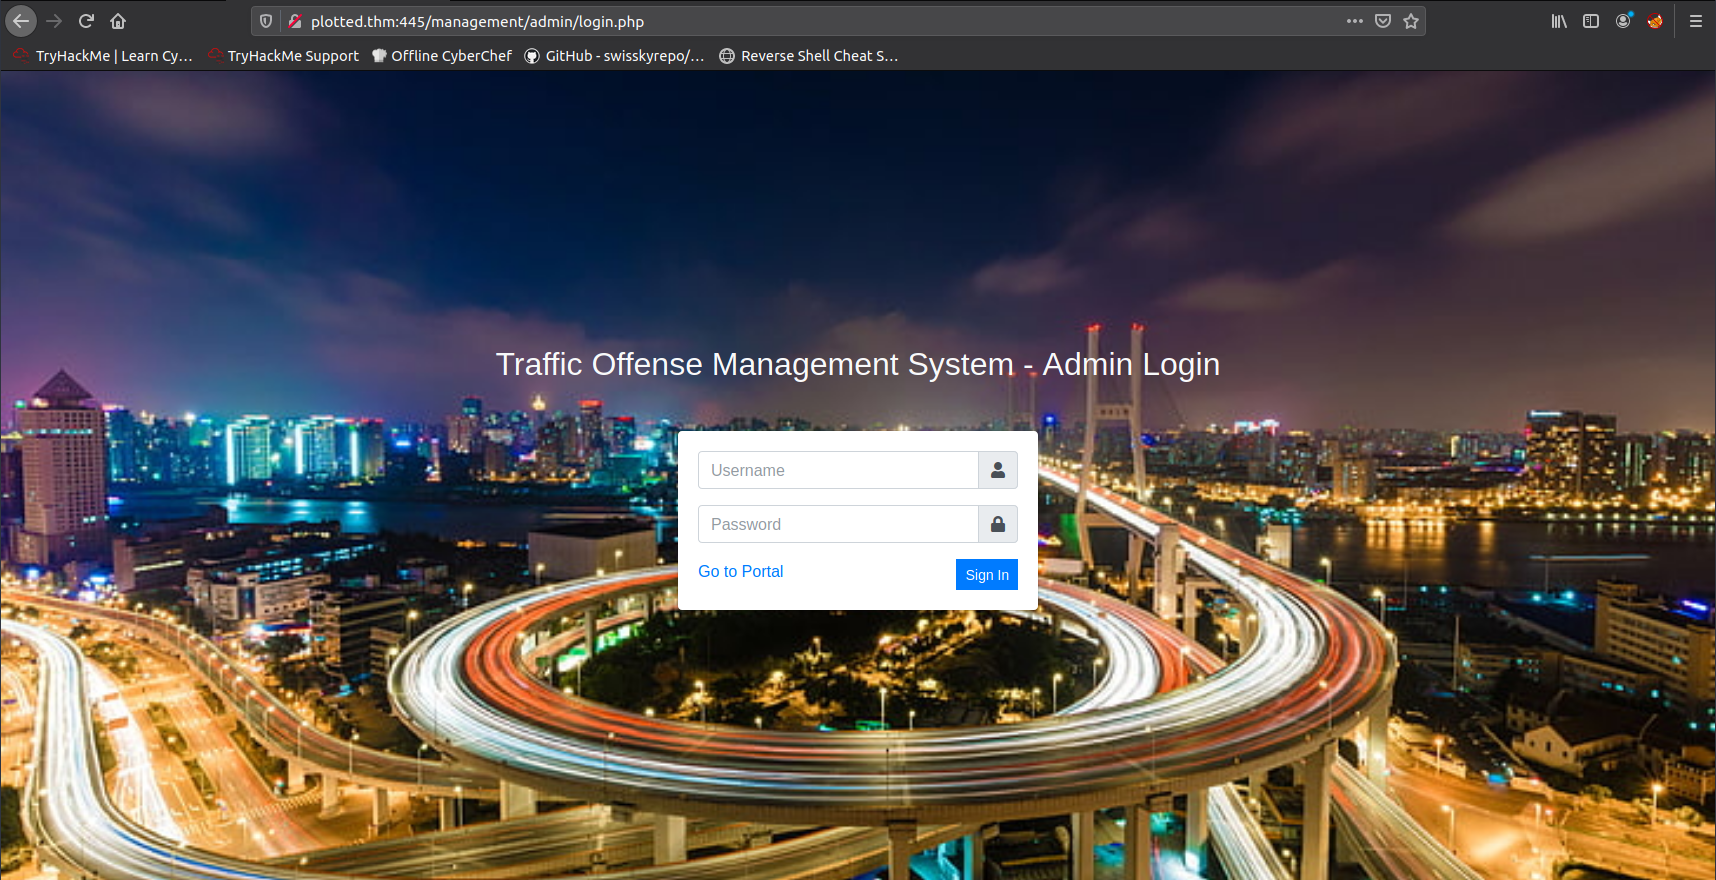The image size is (1716, 880).
Task: Click into the Password field
Action: [838, 524]
